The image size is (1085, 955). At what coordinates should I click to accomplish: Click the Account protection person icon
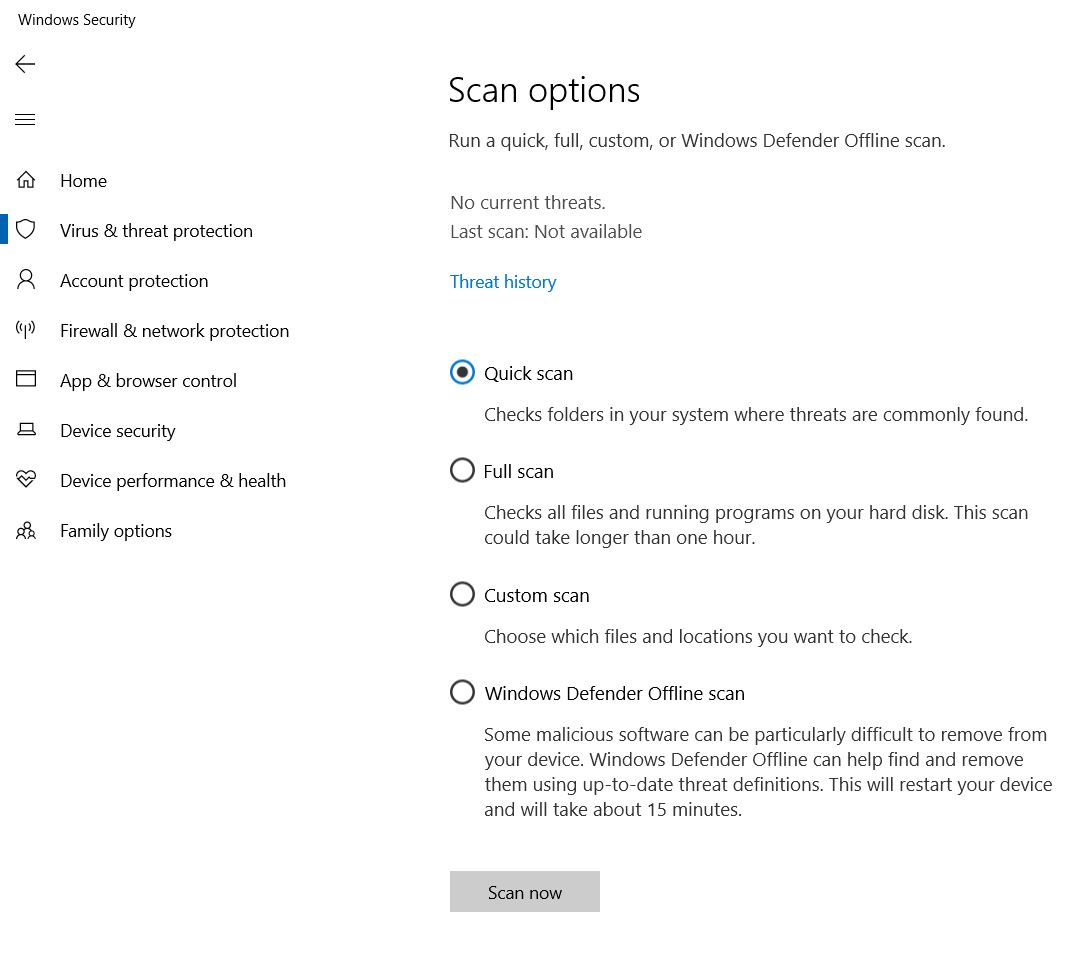(26, 280)
